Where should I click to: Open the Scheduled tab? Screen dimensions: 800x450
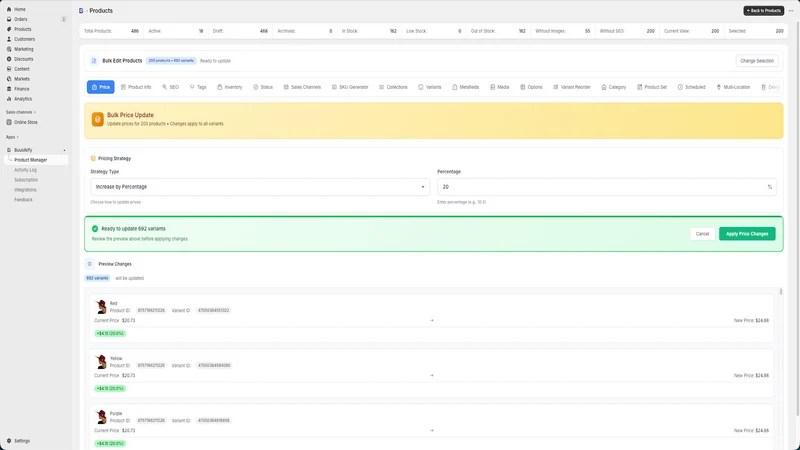(691, 87)
